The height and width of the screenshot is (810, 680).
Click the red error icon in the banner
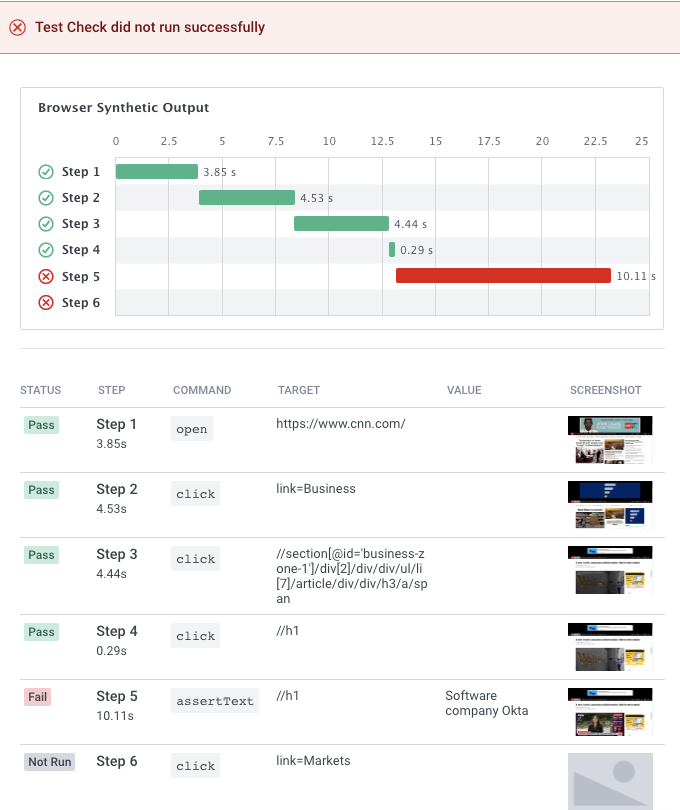[18, 28]
